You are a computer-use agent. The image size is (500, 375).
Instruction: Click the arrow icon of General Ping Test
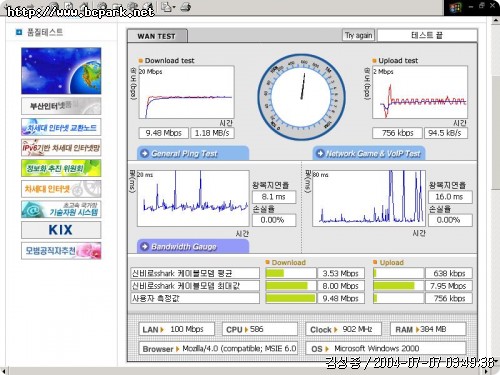(145, 153)
